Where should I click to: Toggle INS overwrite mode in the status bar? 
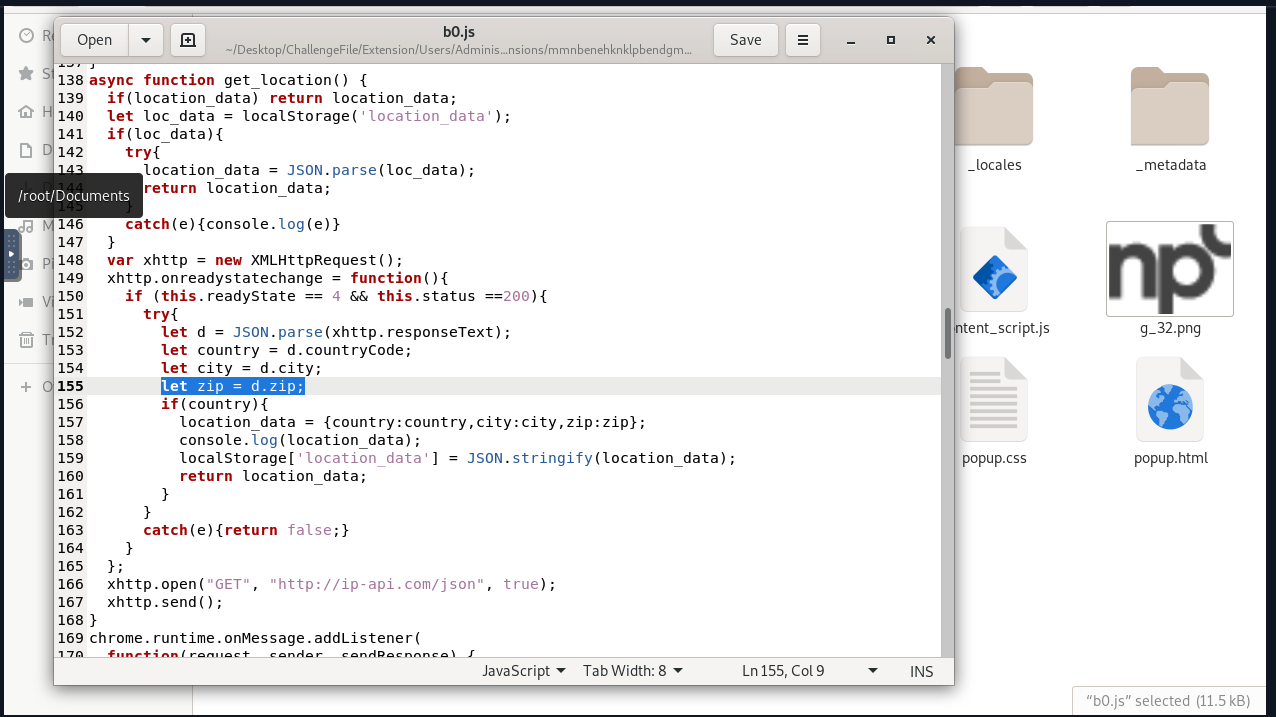pos(921,671)
